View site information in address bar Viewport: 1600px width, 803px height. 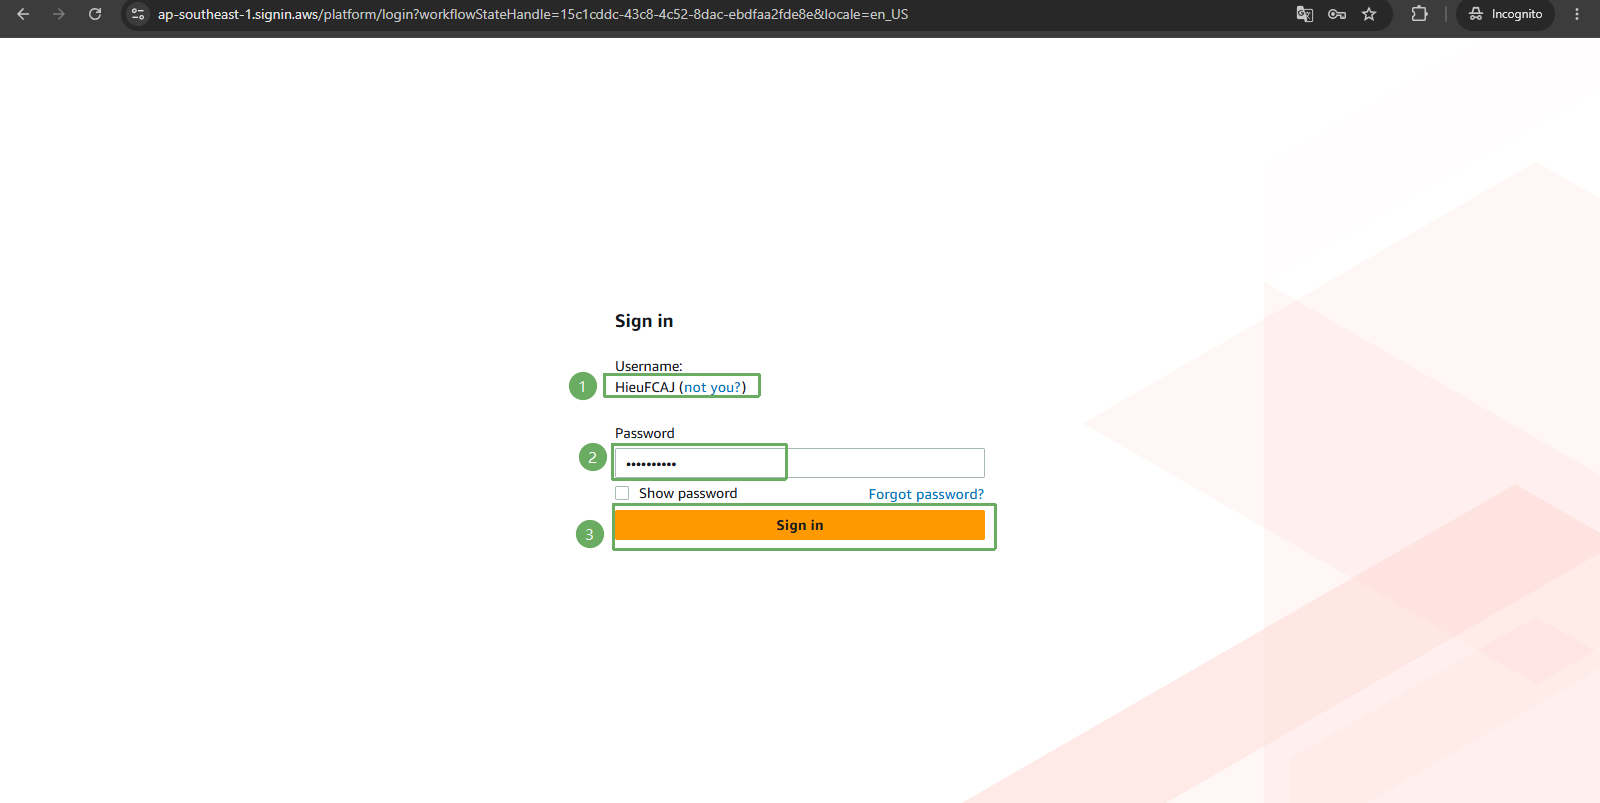pyautogui.click(x=138, y=14)
